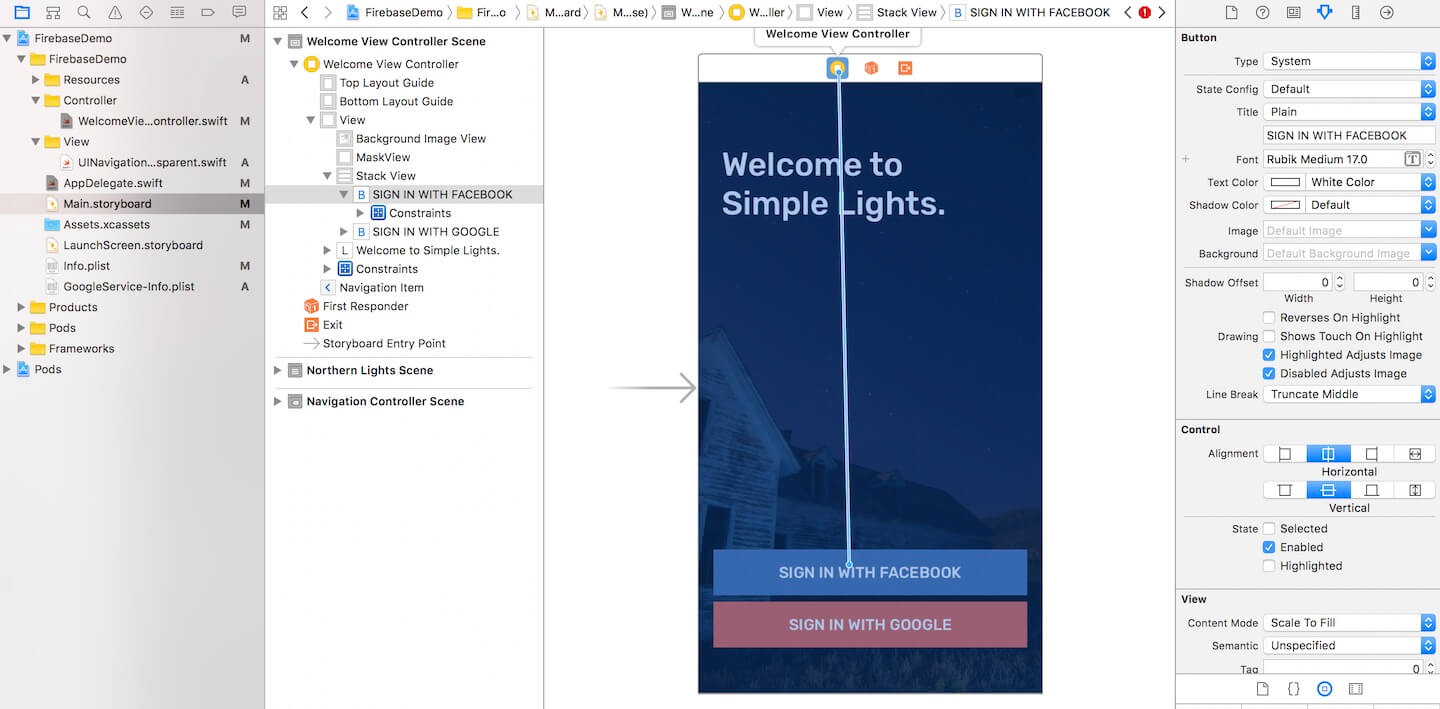The width and height of the screenshot is (1440, 709).
Task: Click the First Responder icon in scene dock
Action: pyautogui.click(x=871, y=68)
